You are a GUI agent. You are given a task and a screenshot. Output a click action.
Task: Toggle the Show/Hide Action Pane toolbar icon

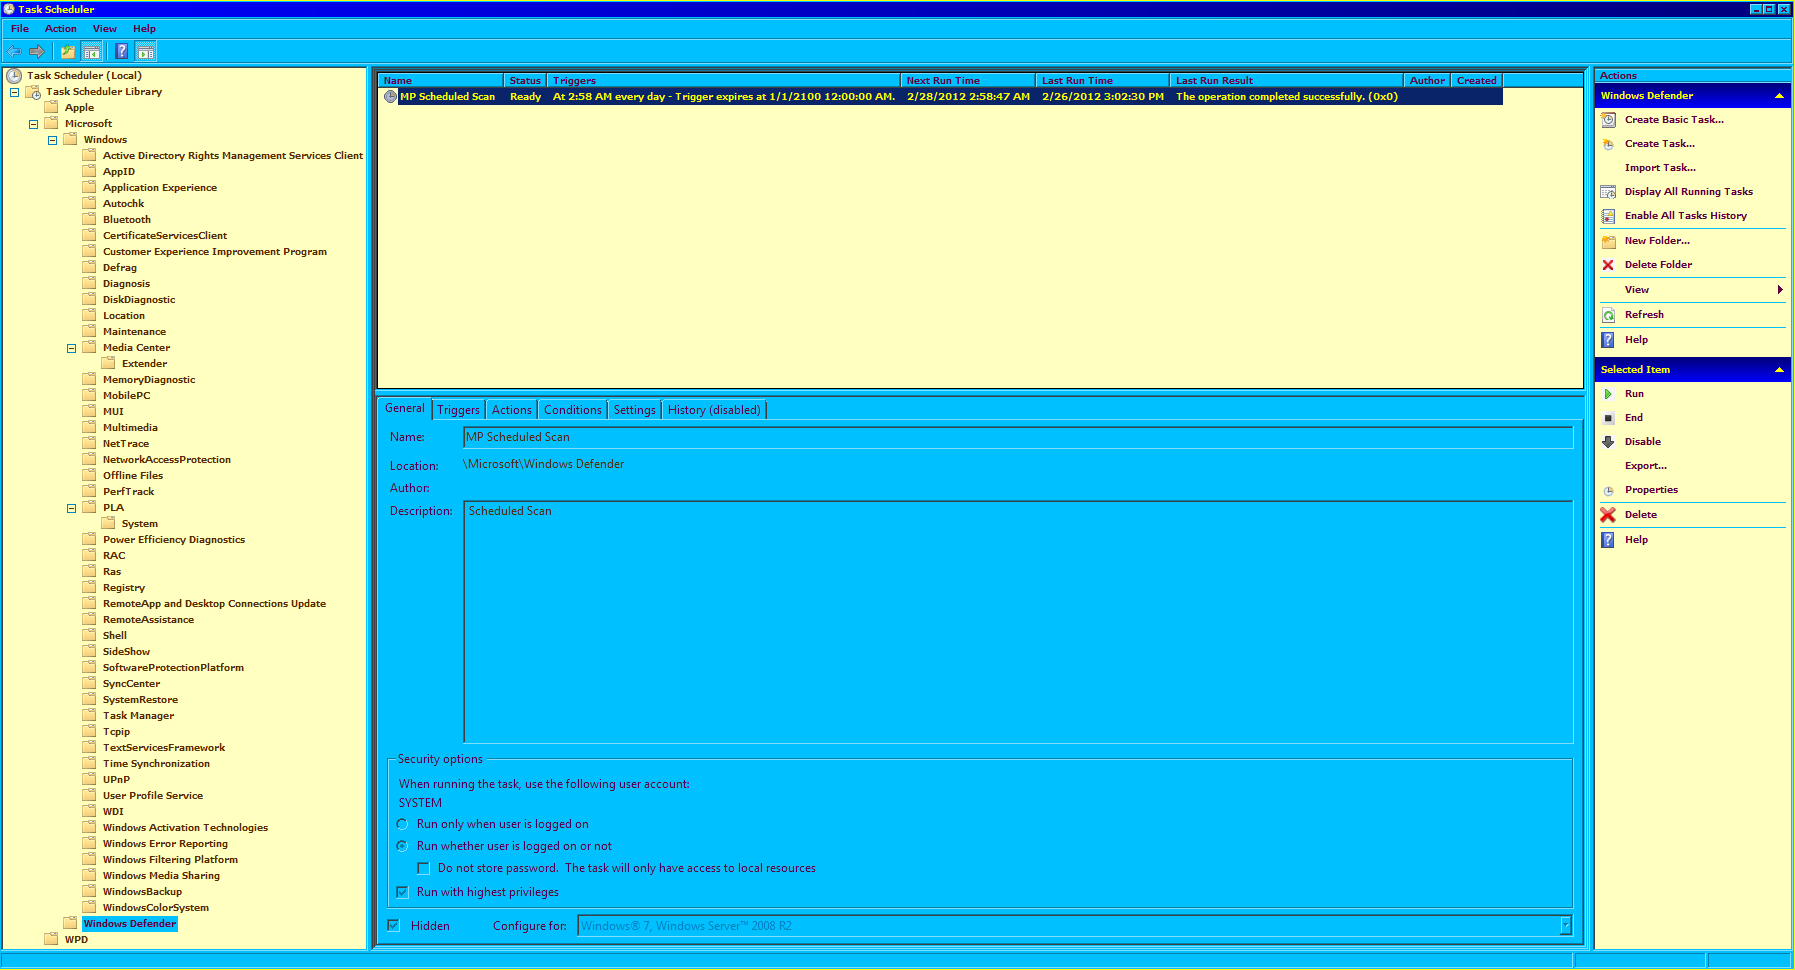tap(146, 52)
